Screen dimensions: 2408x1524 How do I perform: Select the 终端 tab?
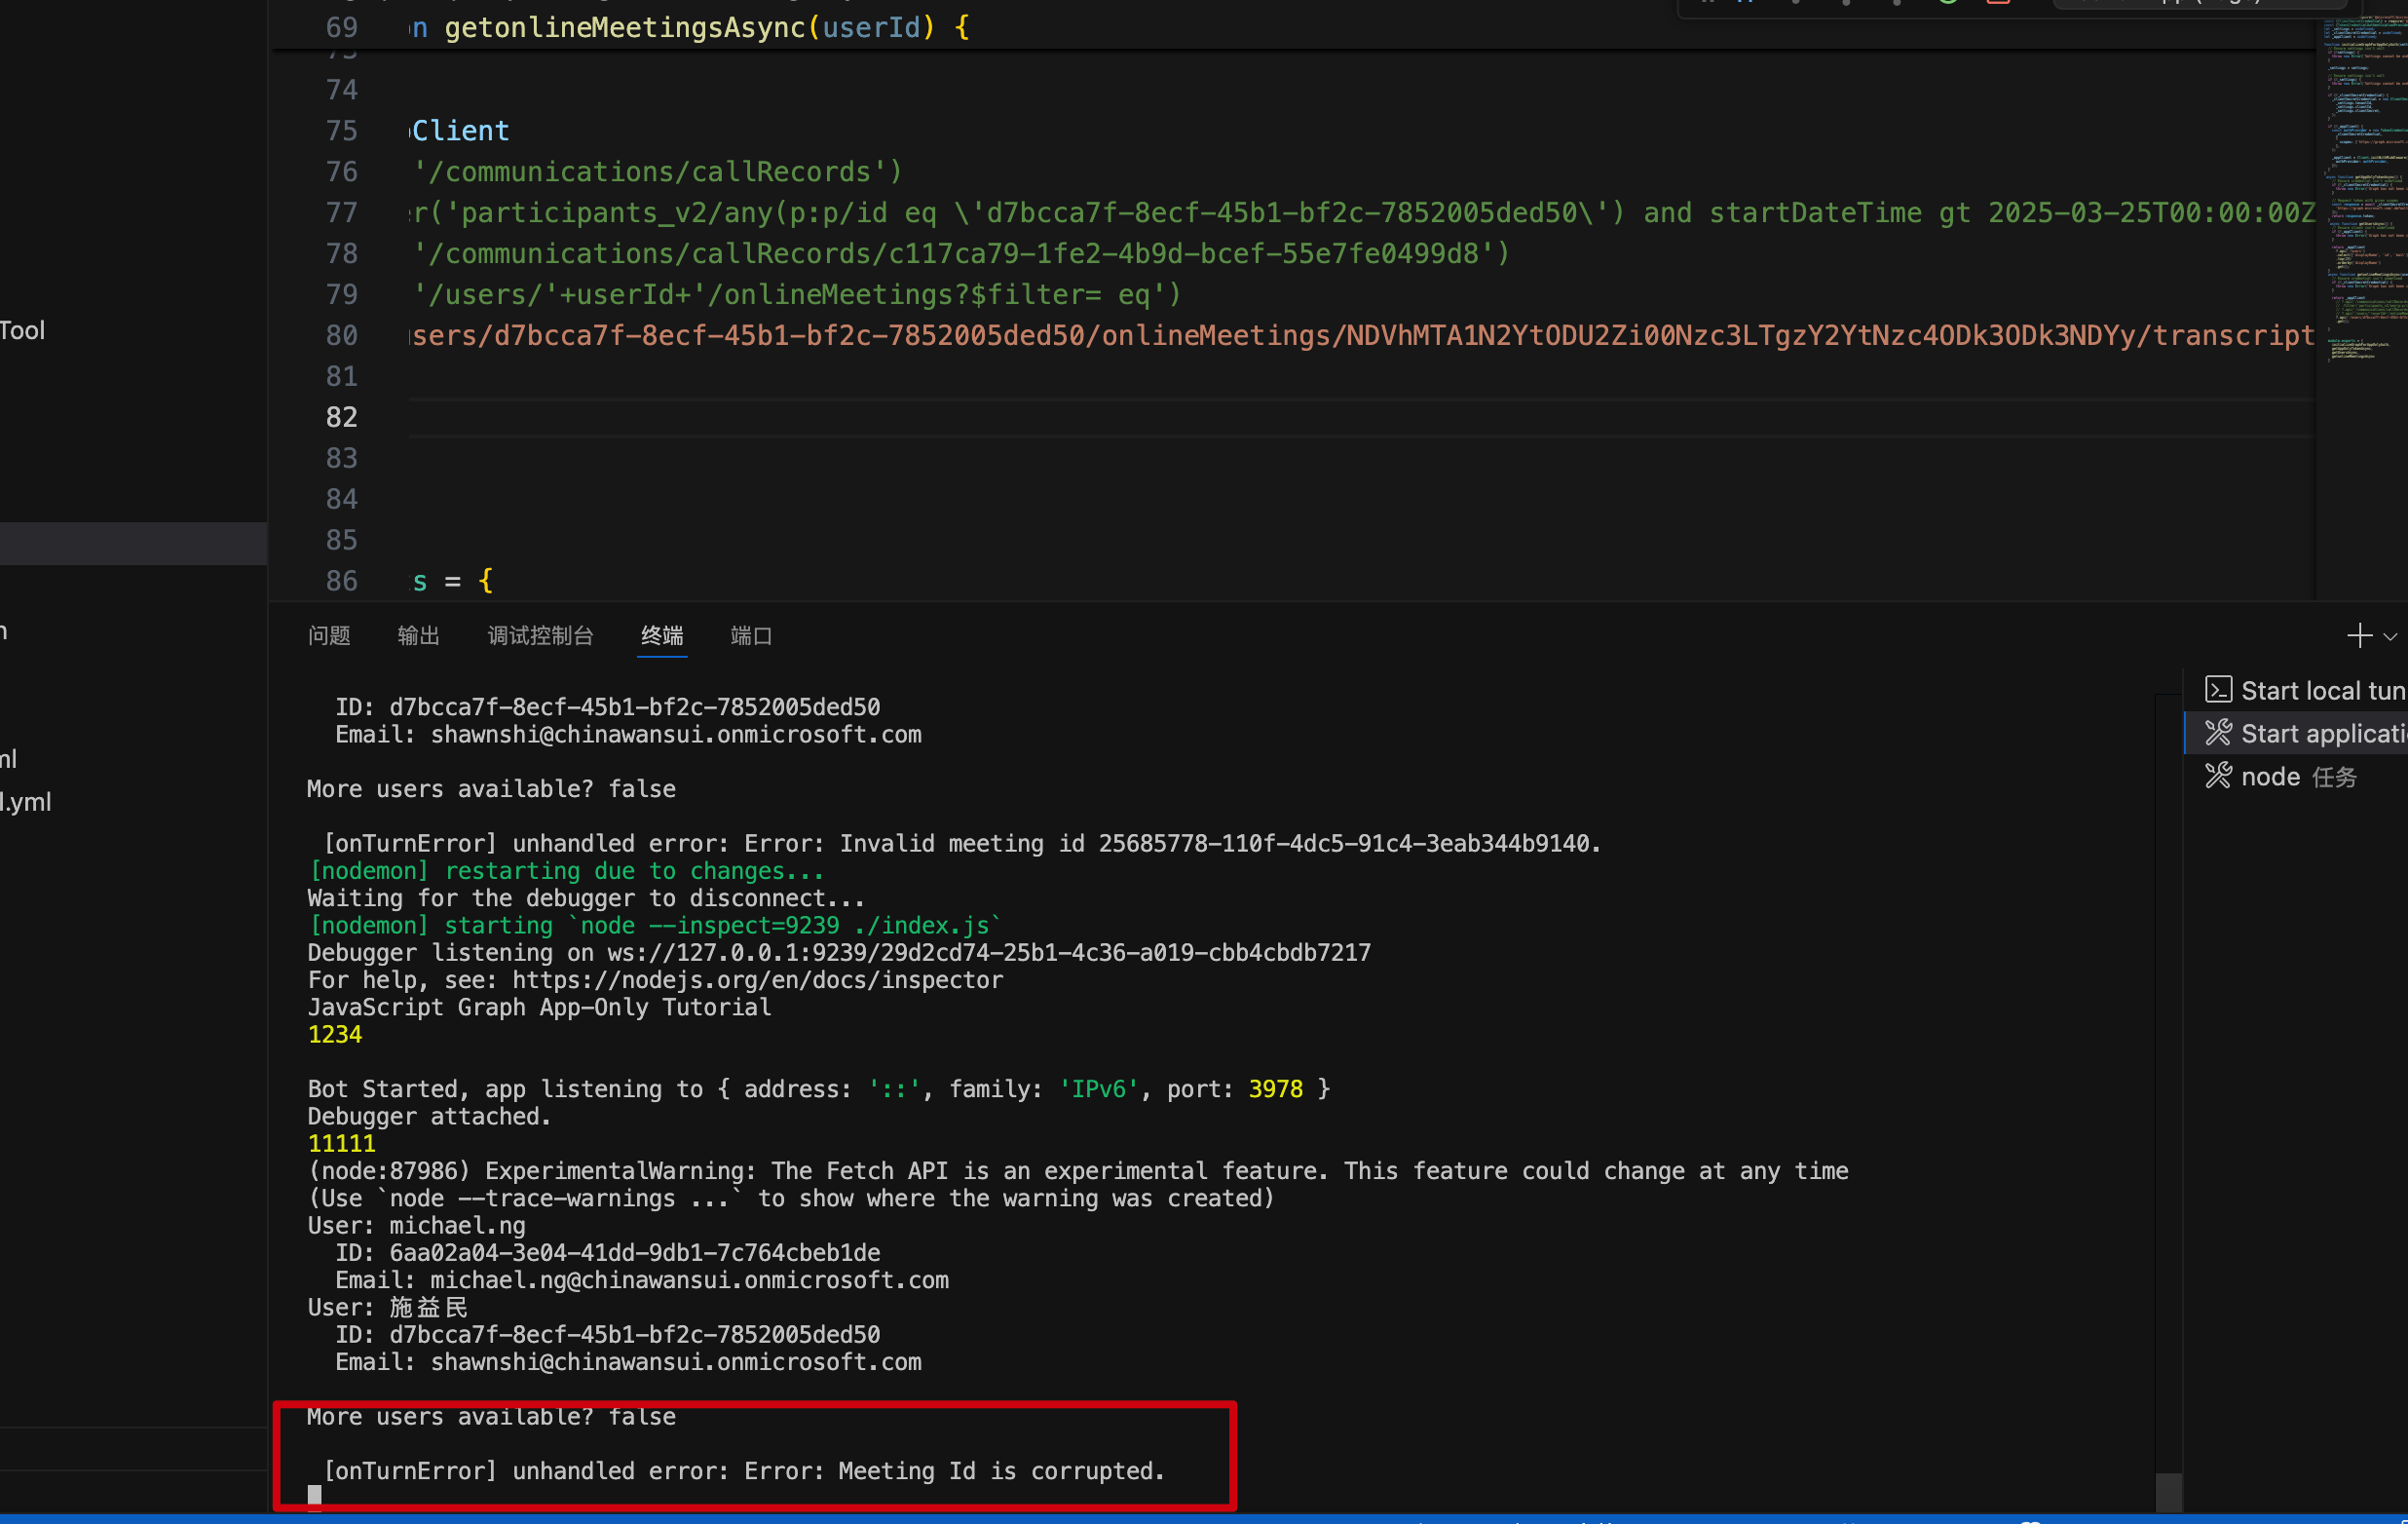coord(662,636)
